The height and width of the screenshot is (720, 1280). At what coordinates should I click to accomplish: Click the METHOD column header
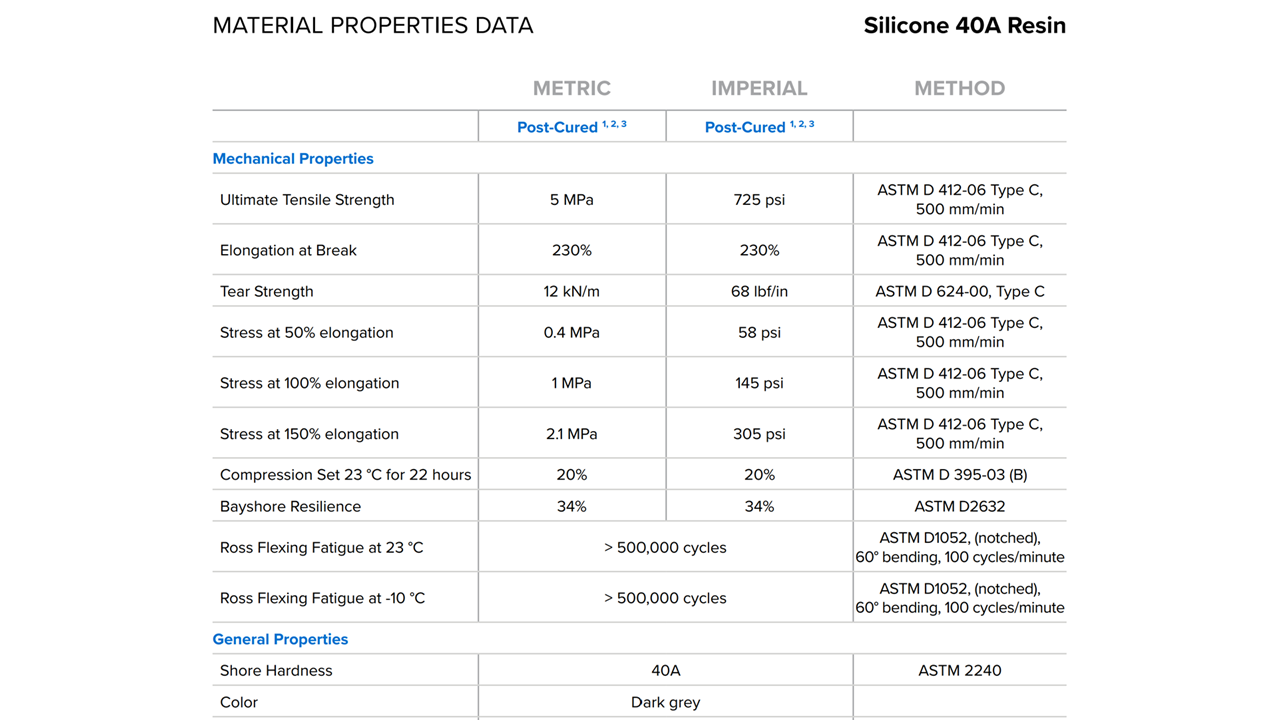point(959,88)
